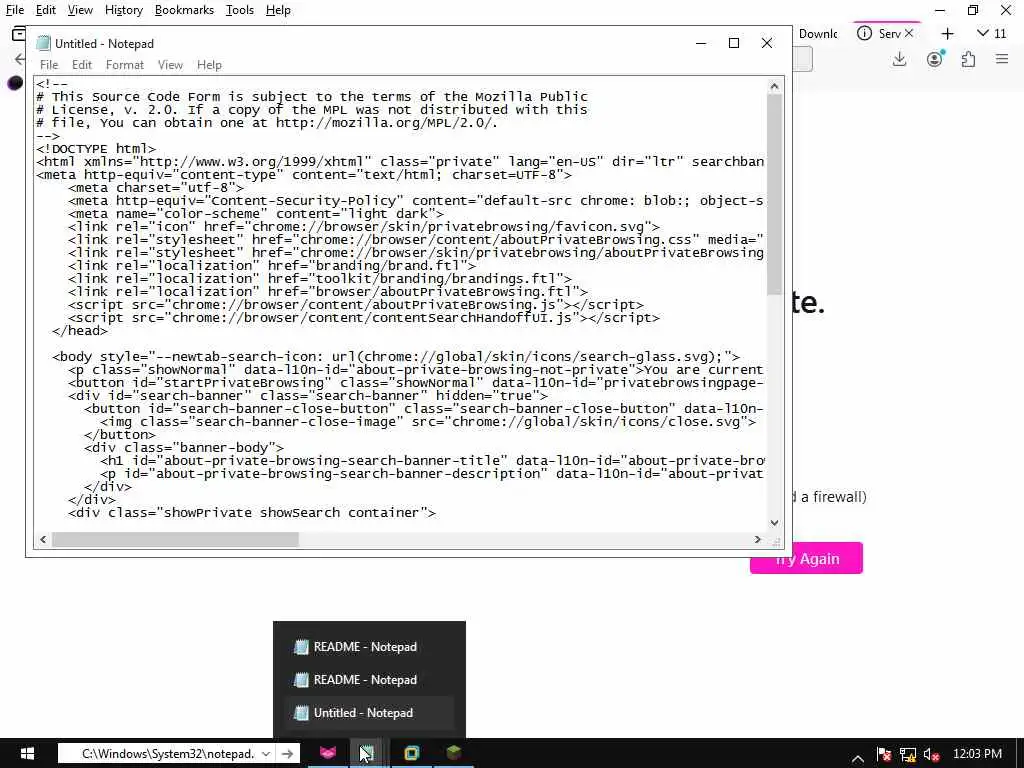Open browser Bookmarks menu
This screenshot has height=768, width=1024.
(x=184, y=10)
